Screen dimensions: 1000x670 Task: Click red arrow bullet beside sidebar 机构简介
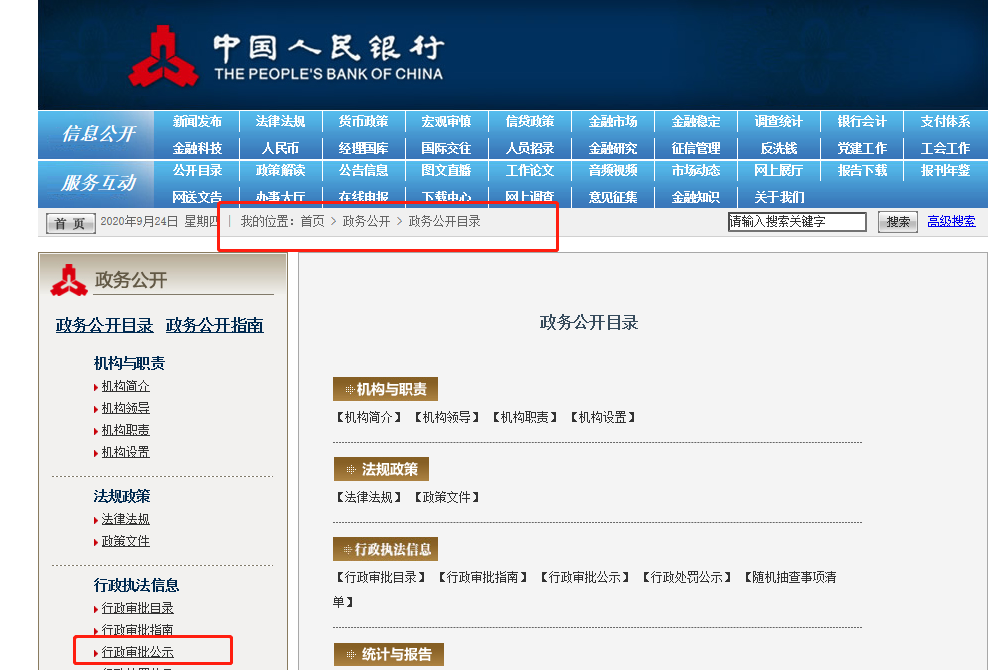[x=95, y=387]
